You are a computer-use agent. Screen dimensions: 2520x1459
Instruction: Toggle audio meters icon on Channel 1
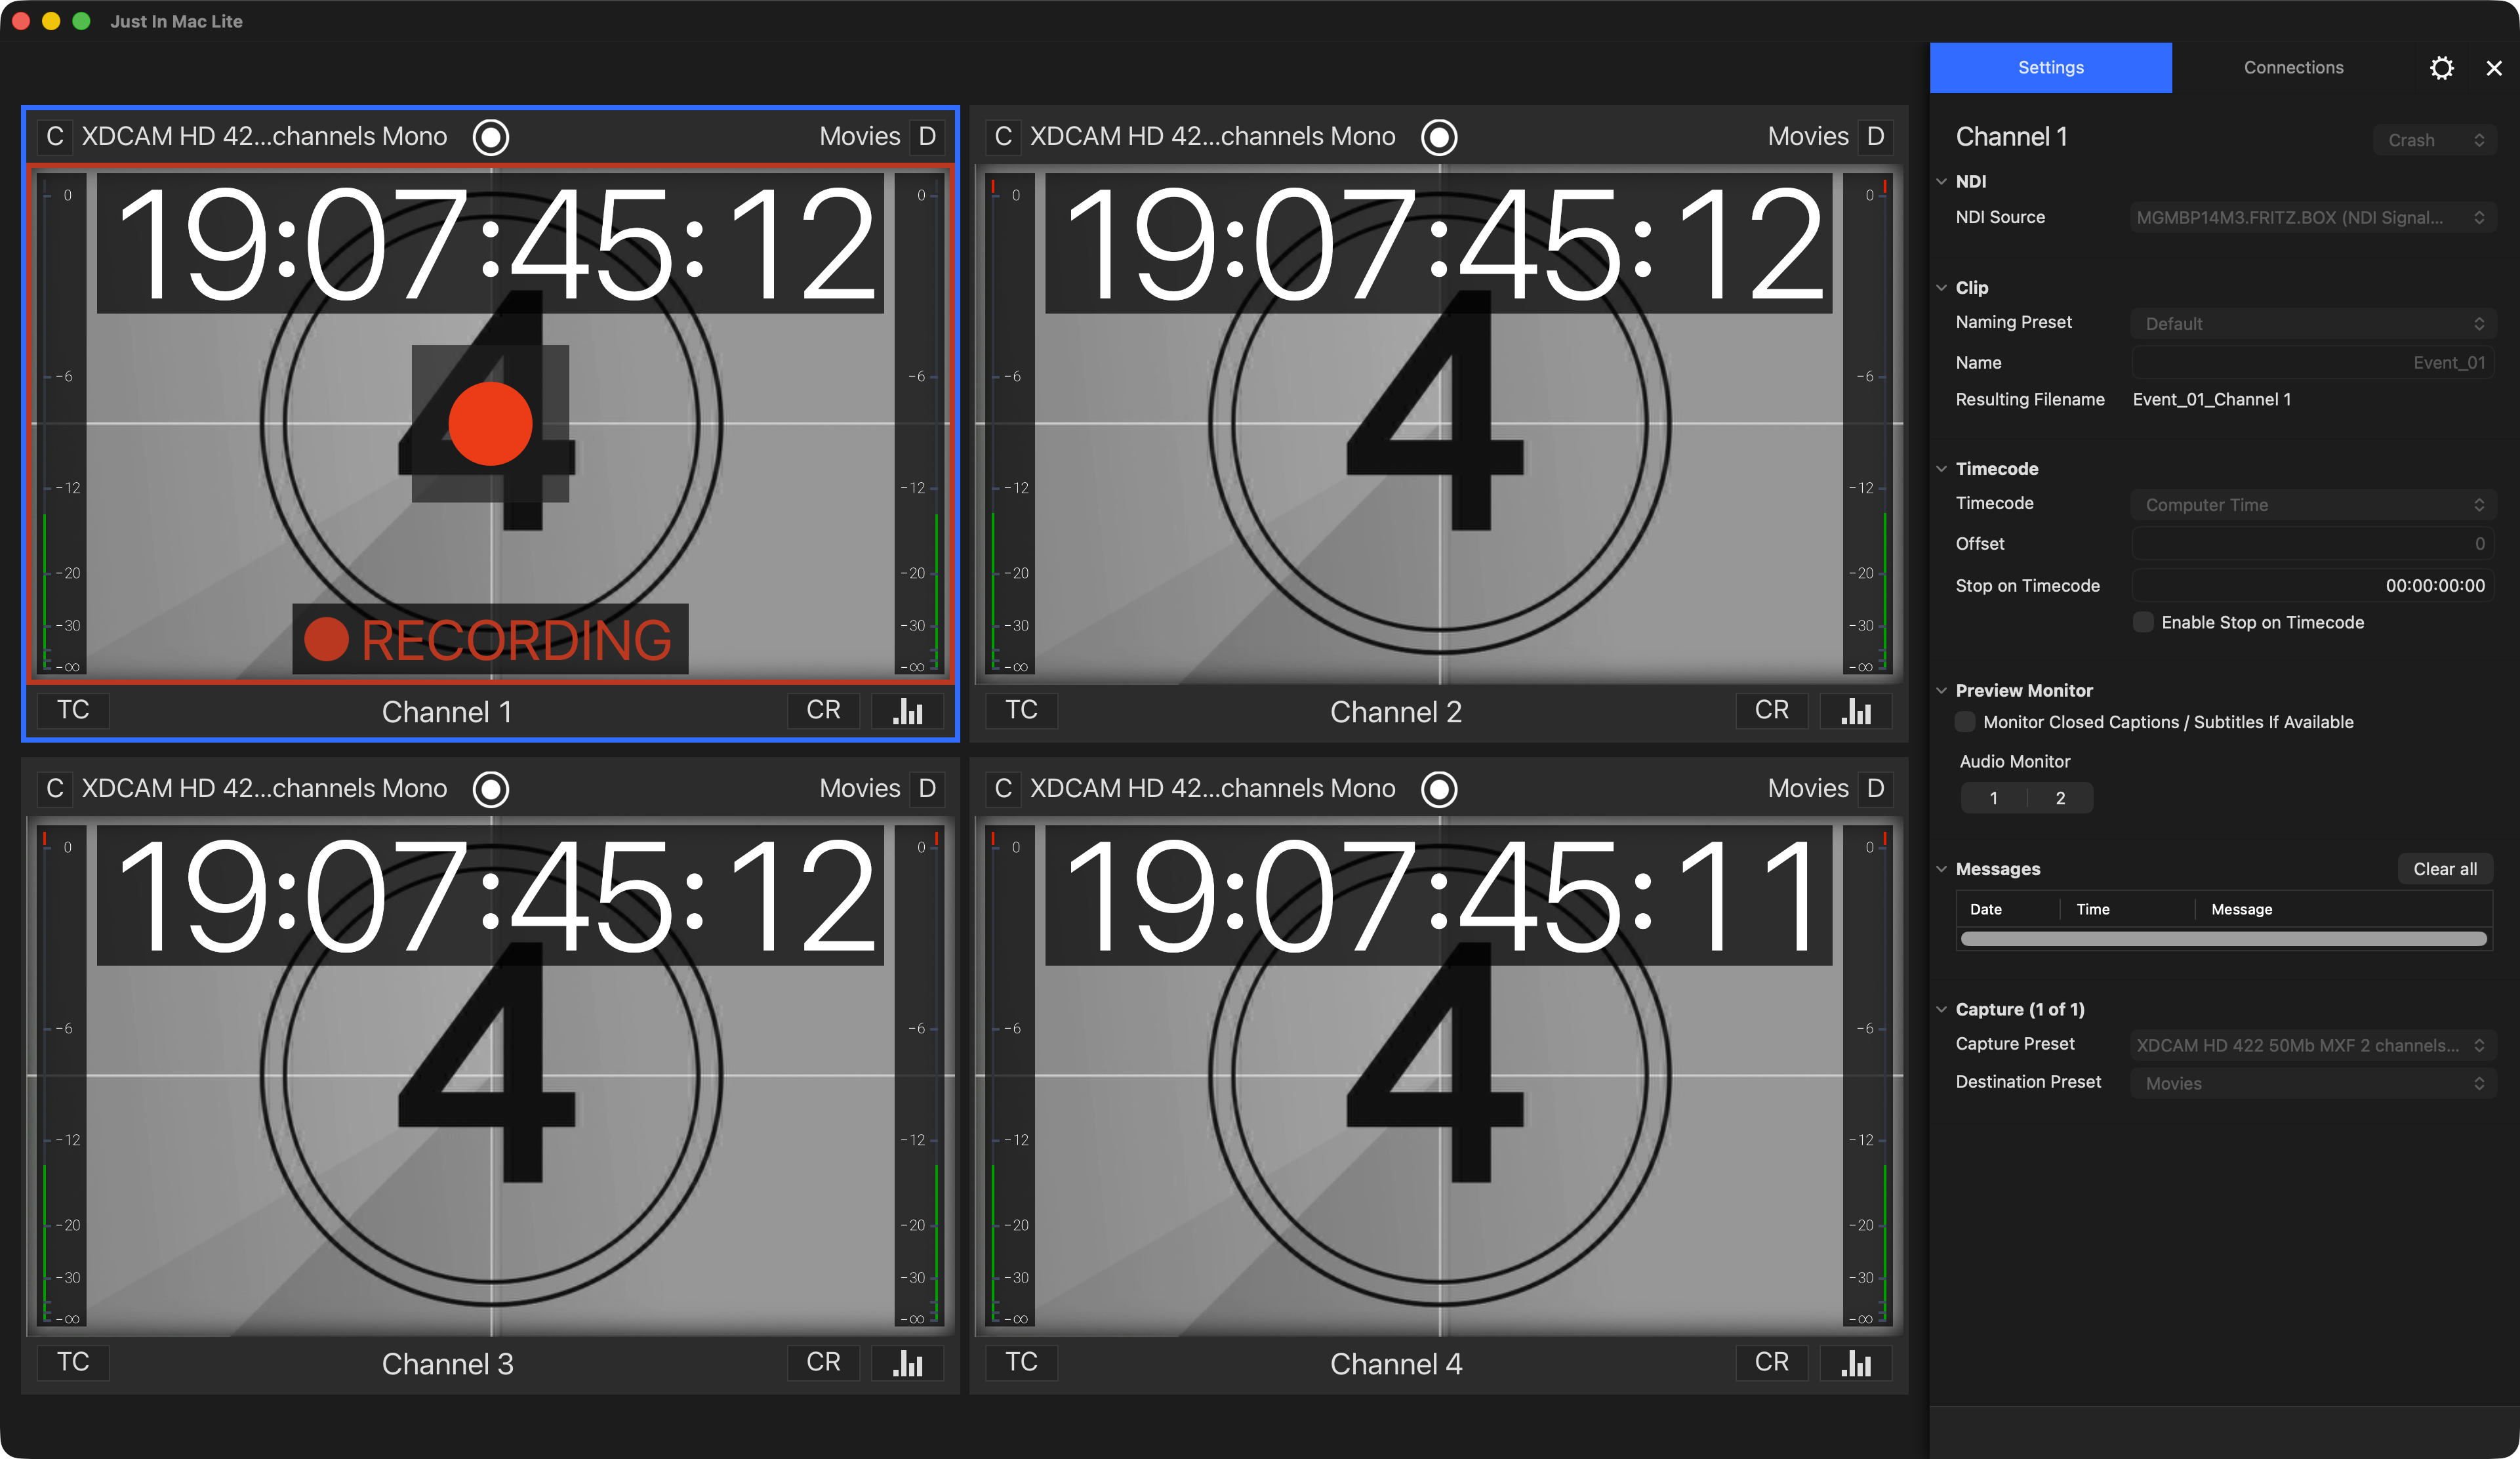click(x=907, y=711)
